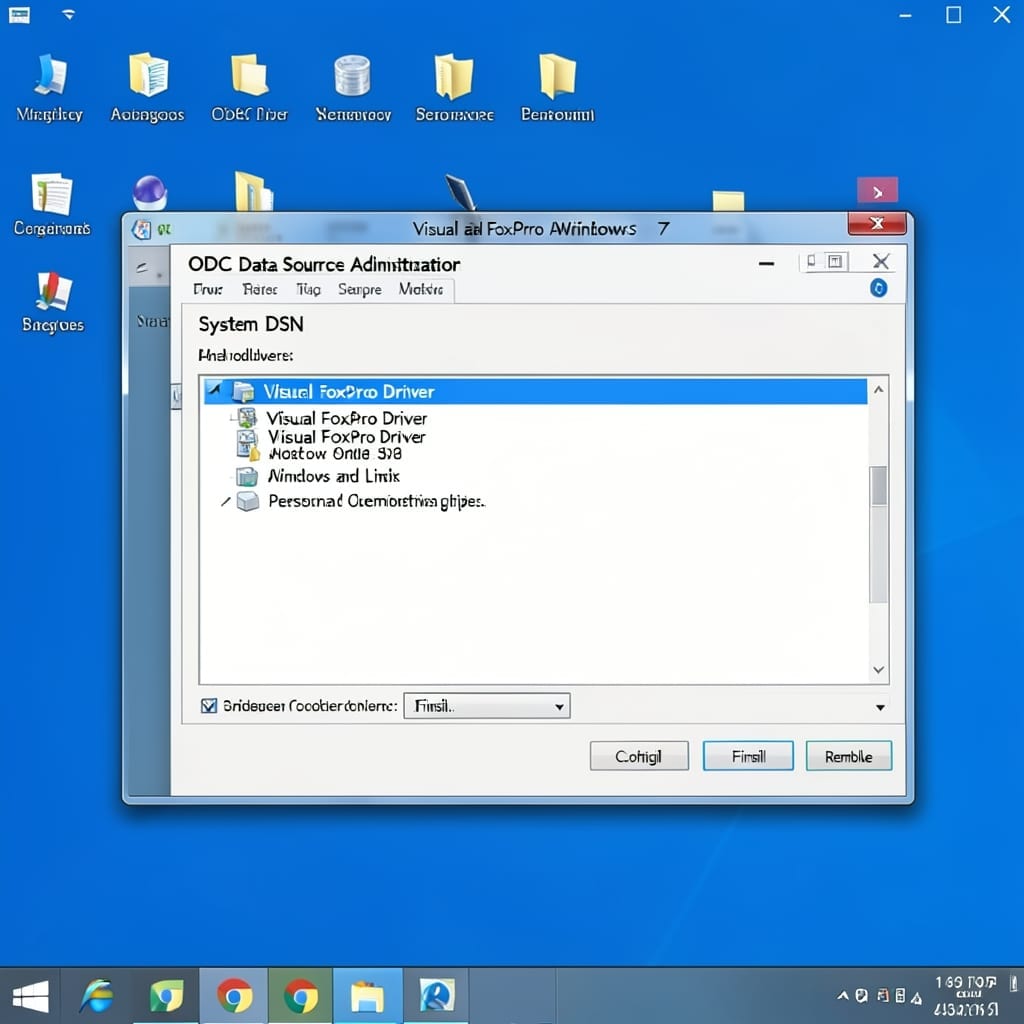Click the green-yellow taskbar app icon

click(x=166, y=997)
